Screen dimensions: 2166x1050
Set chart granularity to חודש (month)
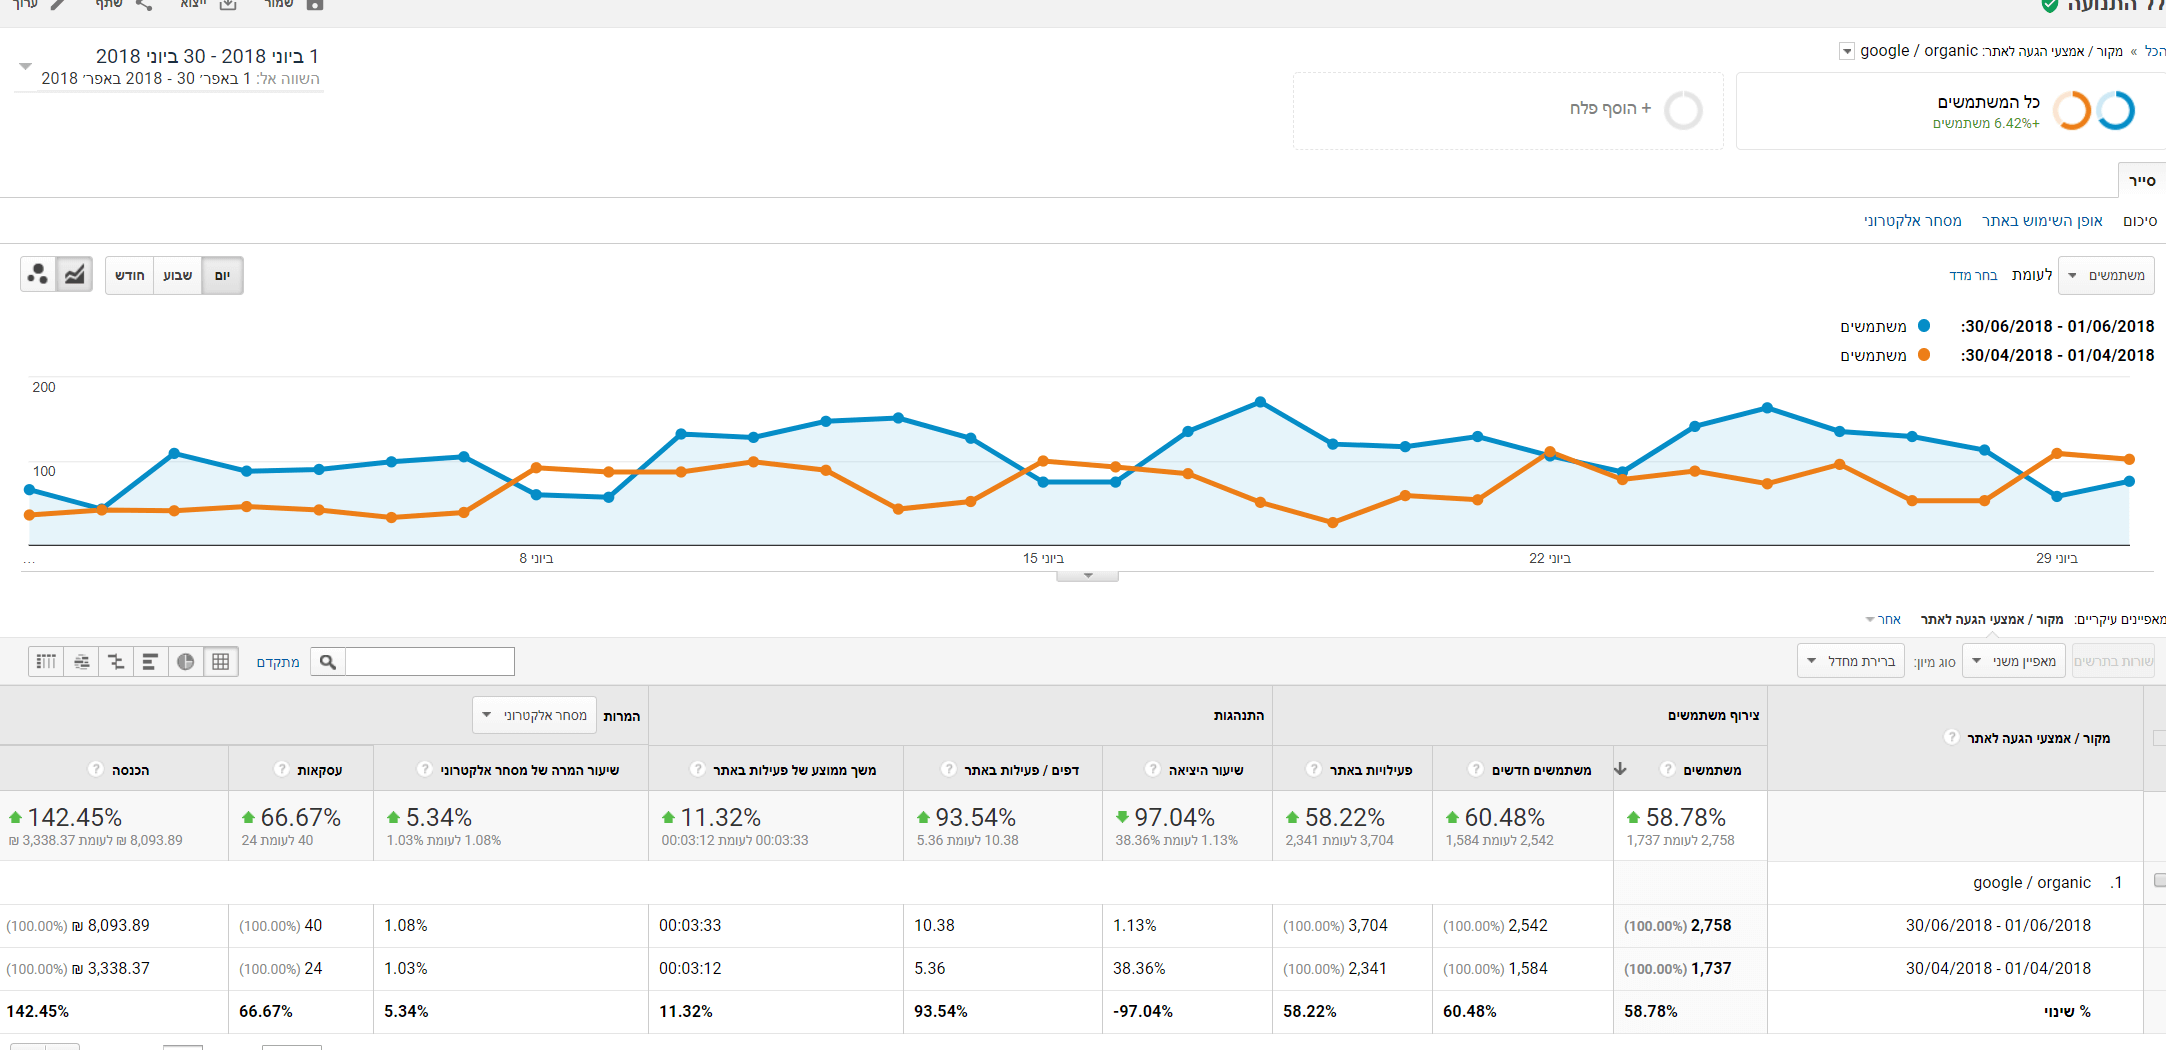coord(130,275)
